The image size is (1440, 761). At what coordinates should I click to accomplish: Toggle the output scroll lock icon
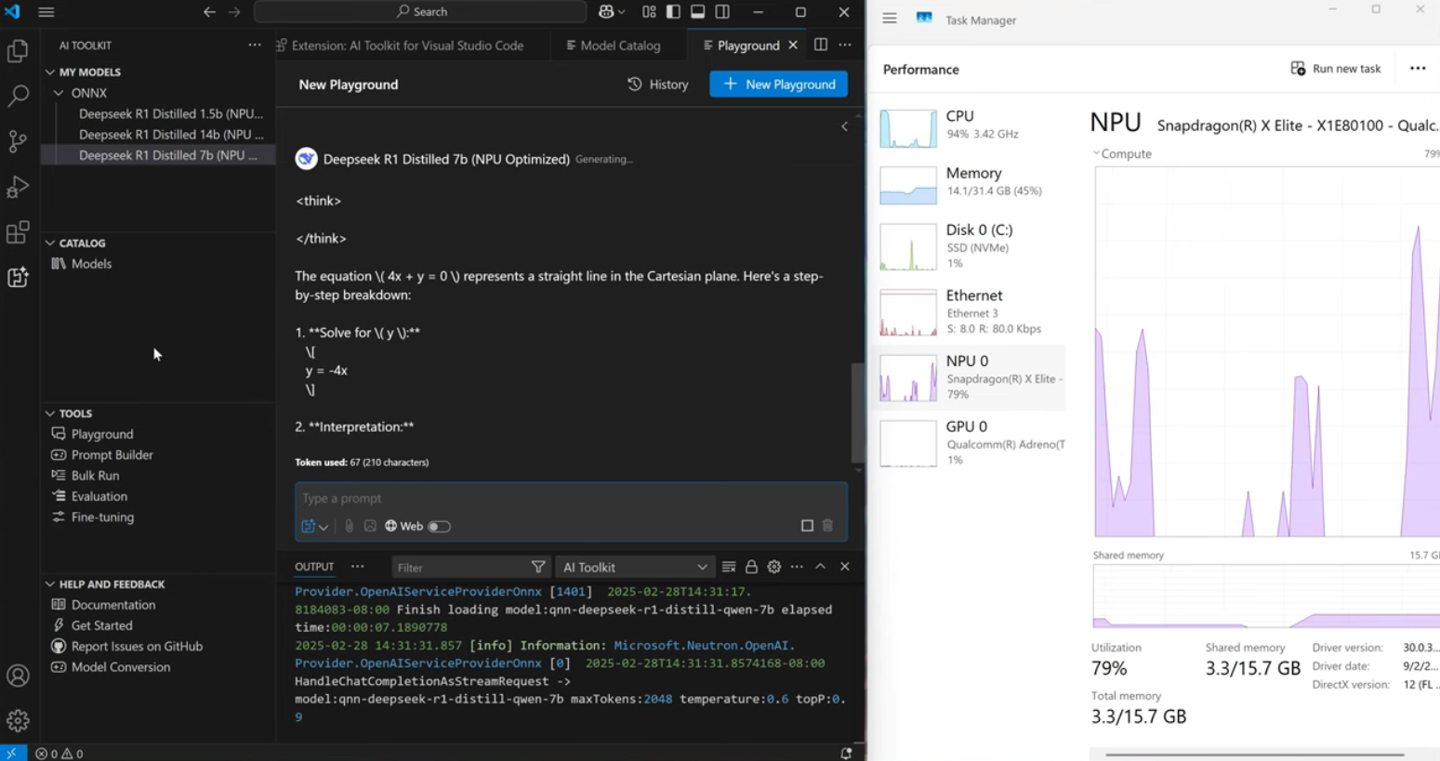pyautogui.click(x=751, y=567)
